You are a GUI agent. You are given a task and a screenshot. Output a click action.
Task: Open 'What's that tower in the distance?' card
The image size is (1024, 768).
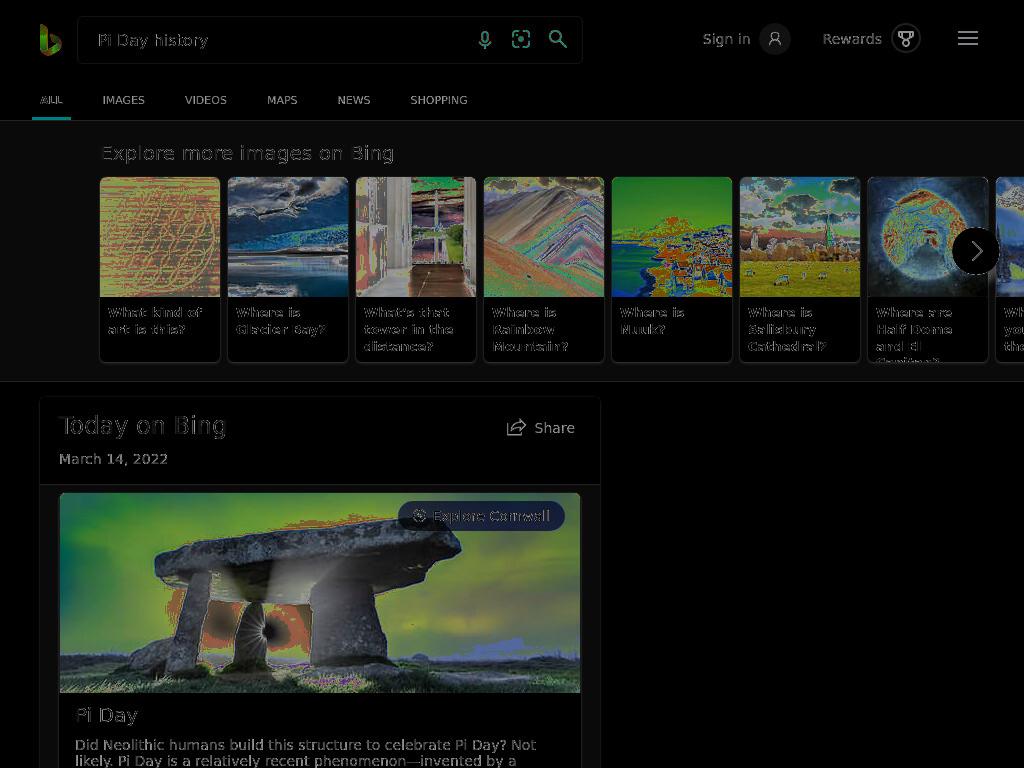[x=416, y=269]
